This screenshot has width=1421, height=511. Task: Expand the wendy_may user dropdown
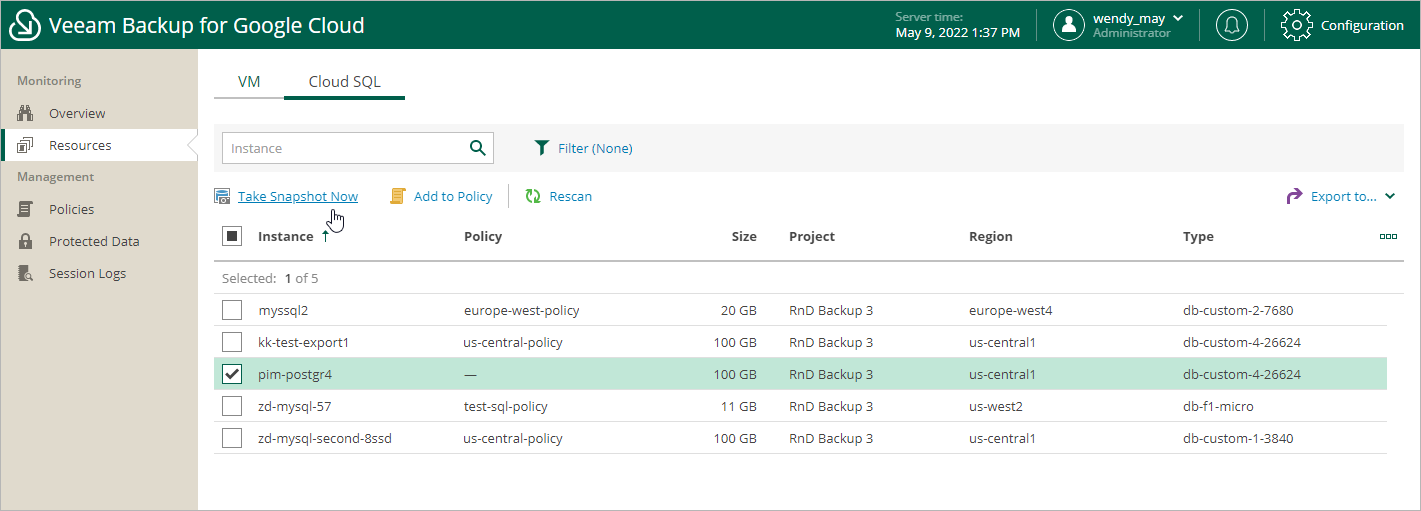click(x=1178, y=18)
